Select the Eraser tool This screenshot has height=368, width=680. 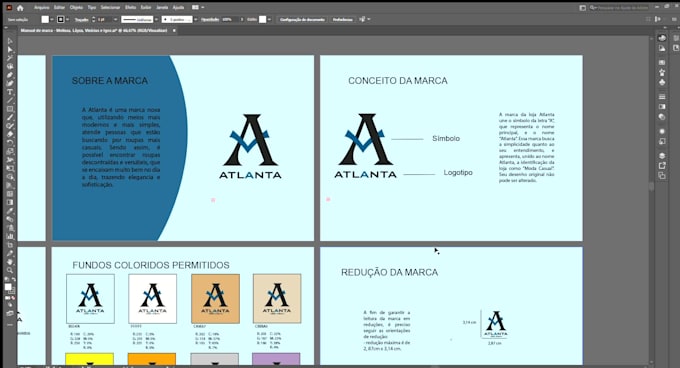[x=10, y=134]
